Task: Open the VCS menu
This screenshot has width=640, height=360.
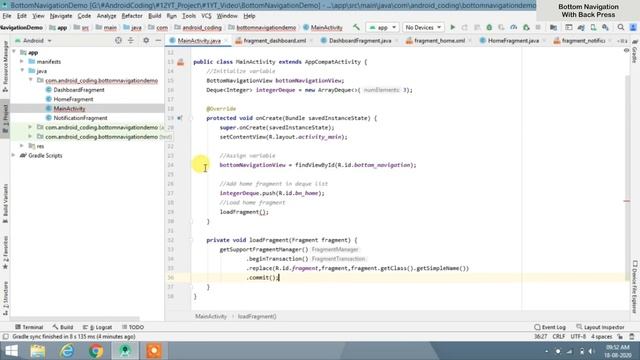Action: (x=206, y=16)
